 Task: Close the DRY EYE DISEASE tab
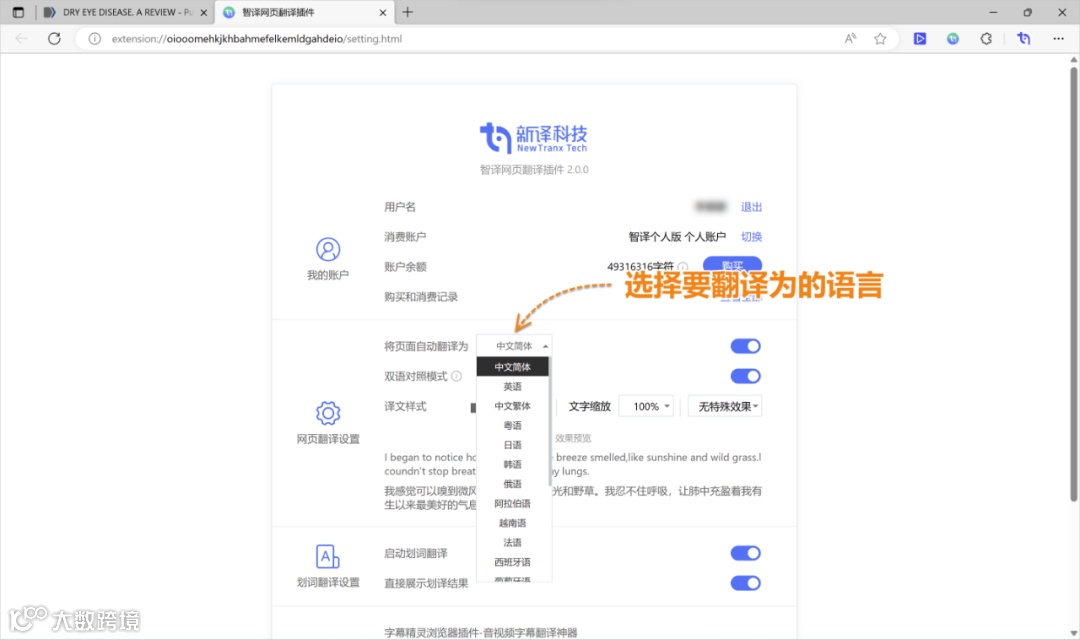[x=203, y=12]
